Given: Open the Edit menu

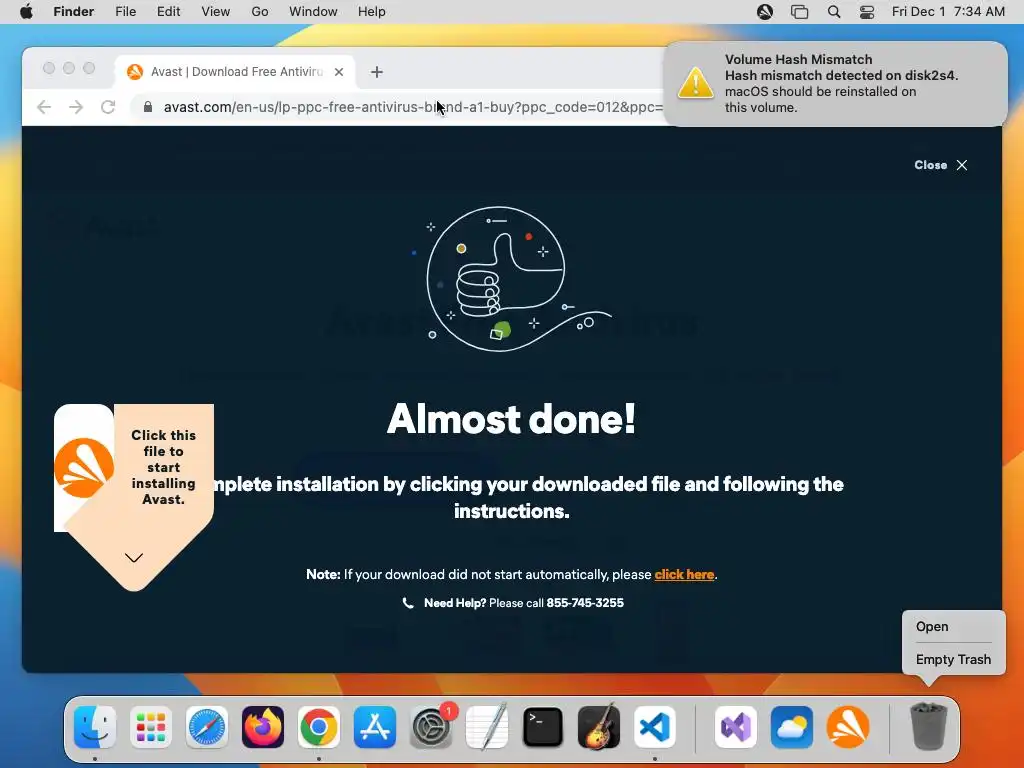Looking at the screenshot, I should tap(168, 12).
